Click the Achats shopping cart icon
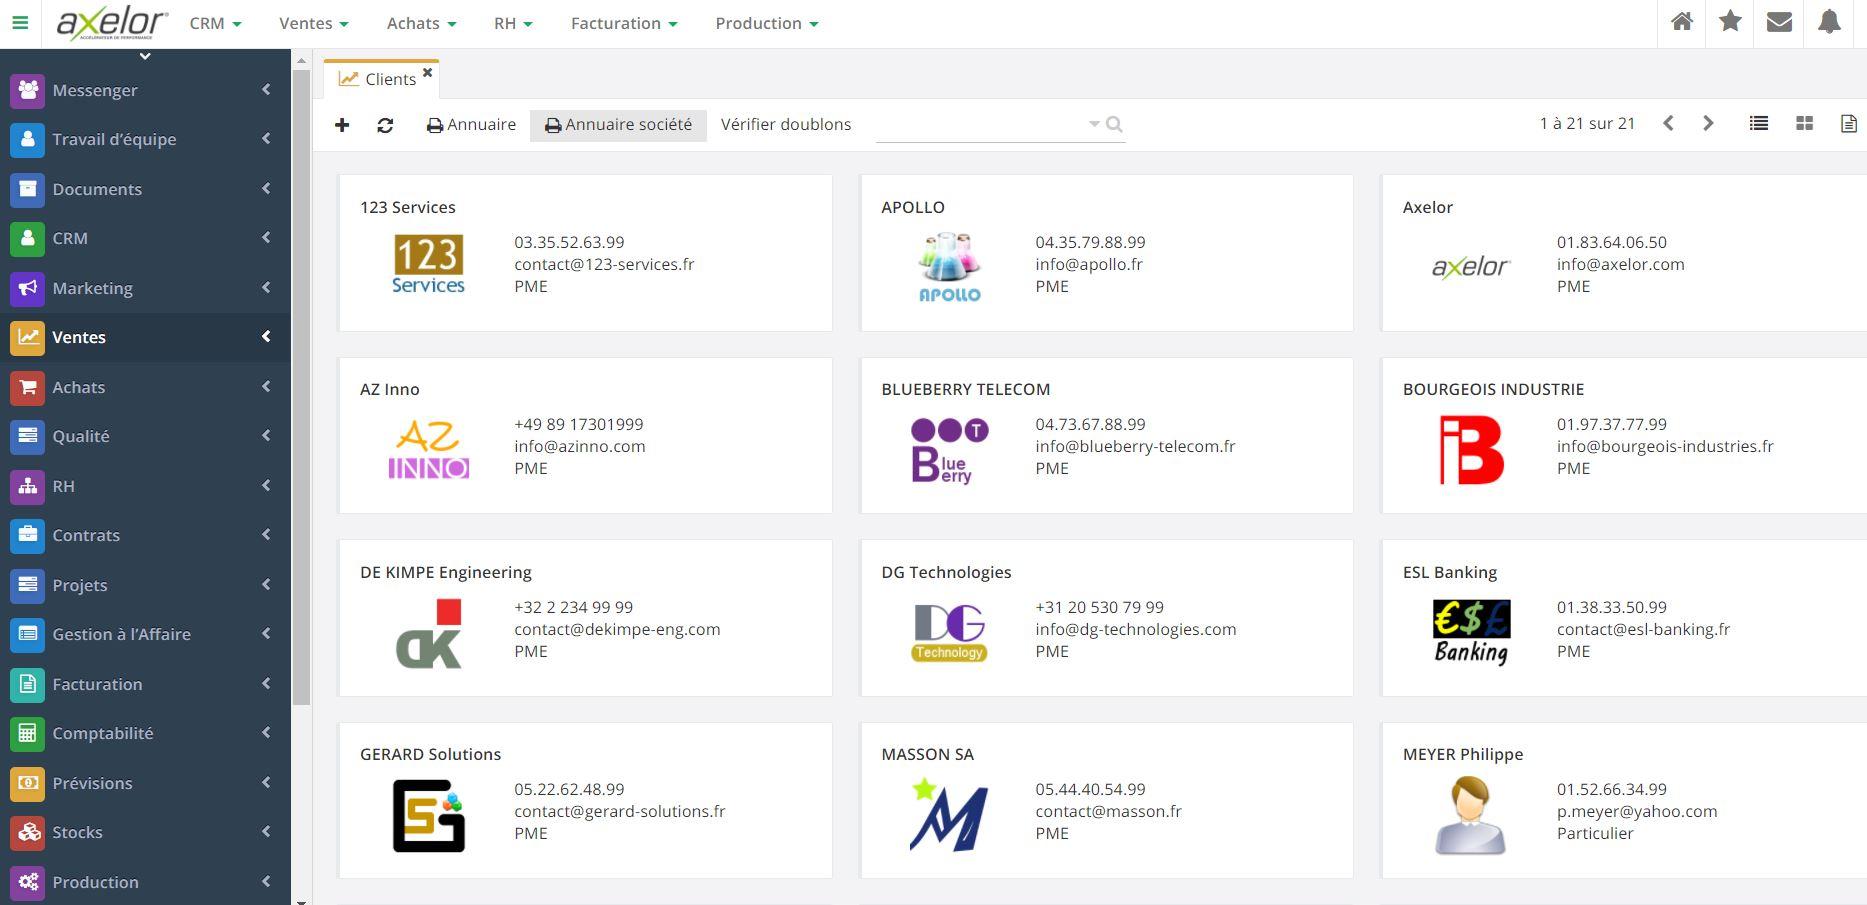This screenshot has height=905, width=1867. (x=28, y=387)
